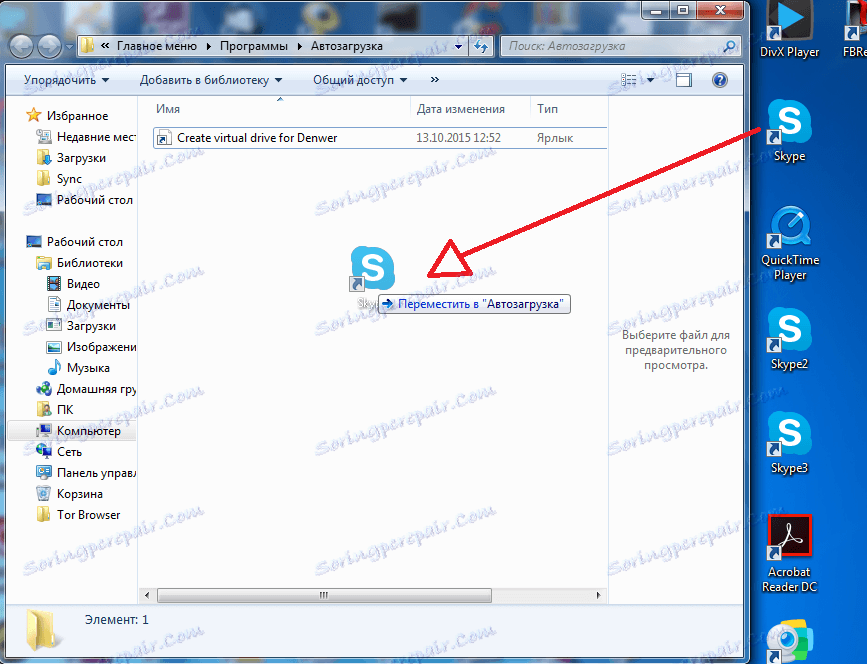867x664 pixels.
Task: Expand breadcrumb arrow after Программы
Action: 300,46
